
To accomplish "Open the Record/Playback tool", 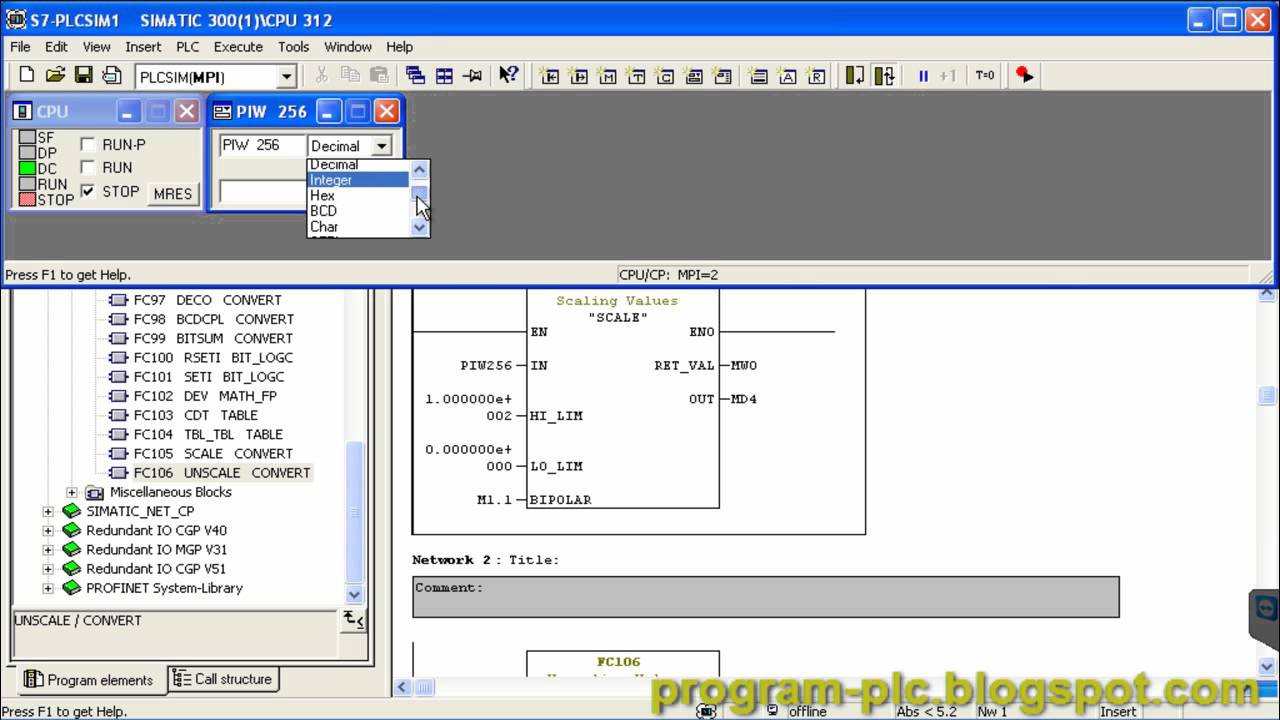I will [x=1024, y=75].
